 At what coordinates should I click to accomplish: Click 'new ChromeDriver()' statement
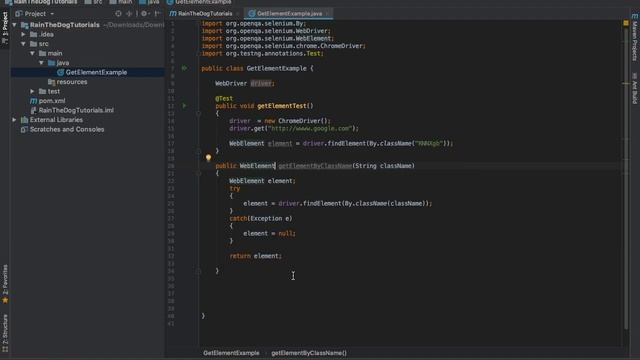(298, 121)
